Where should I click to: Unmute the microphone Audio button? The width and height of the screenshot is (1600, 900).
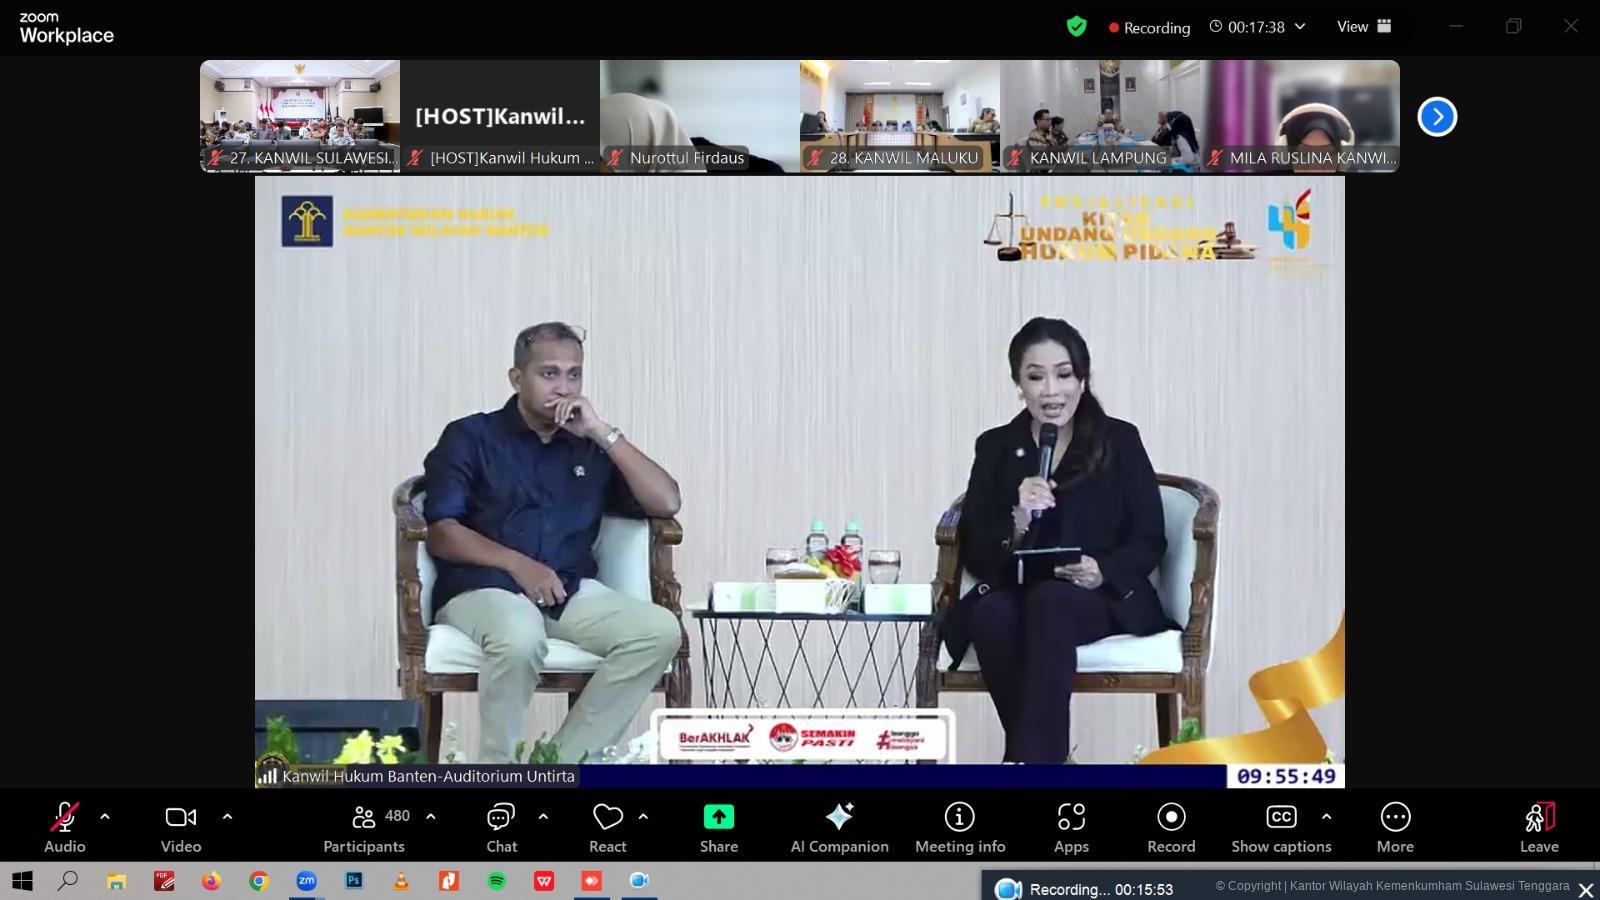click(65, 828)
